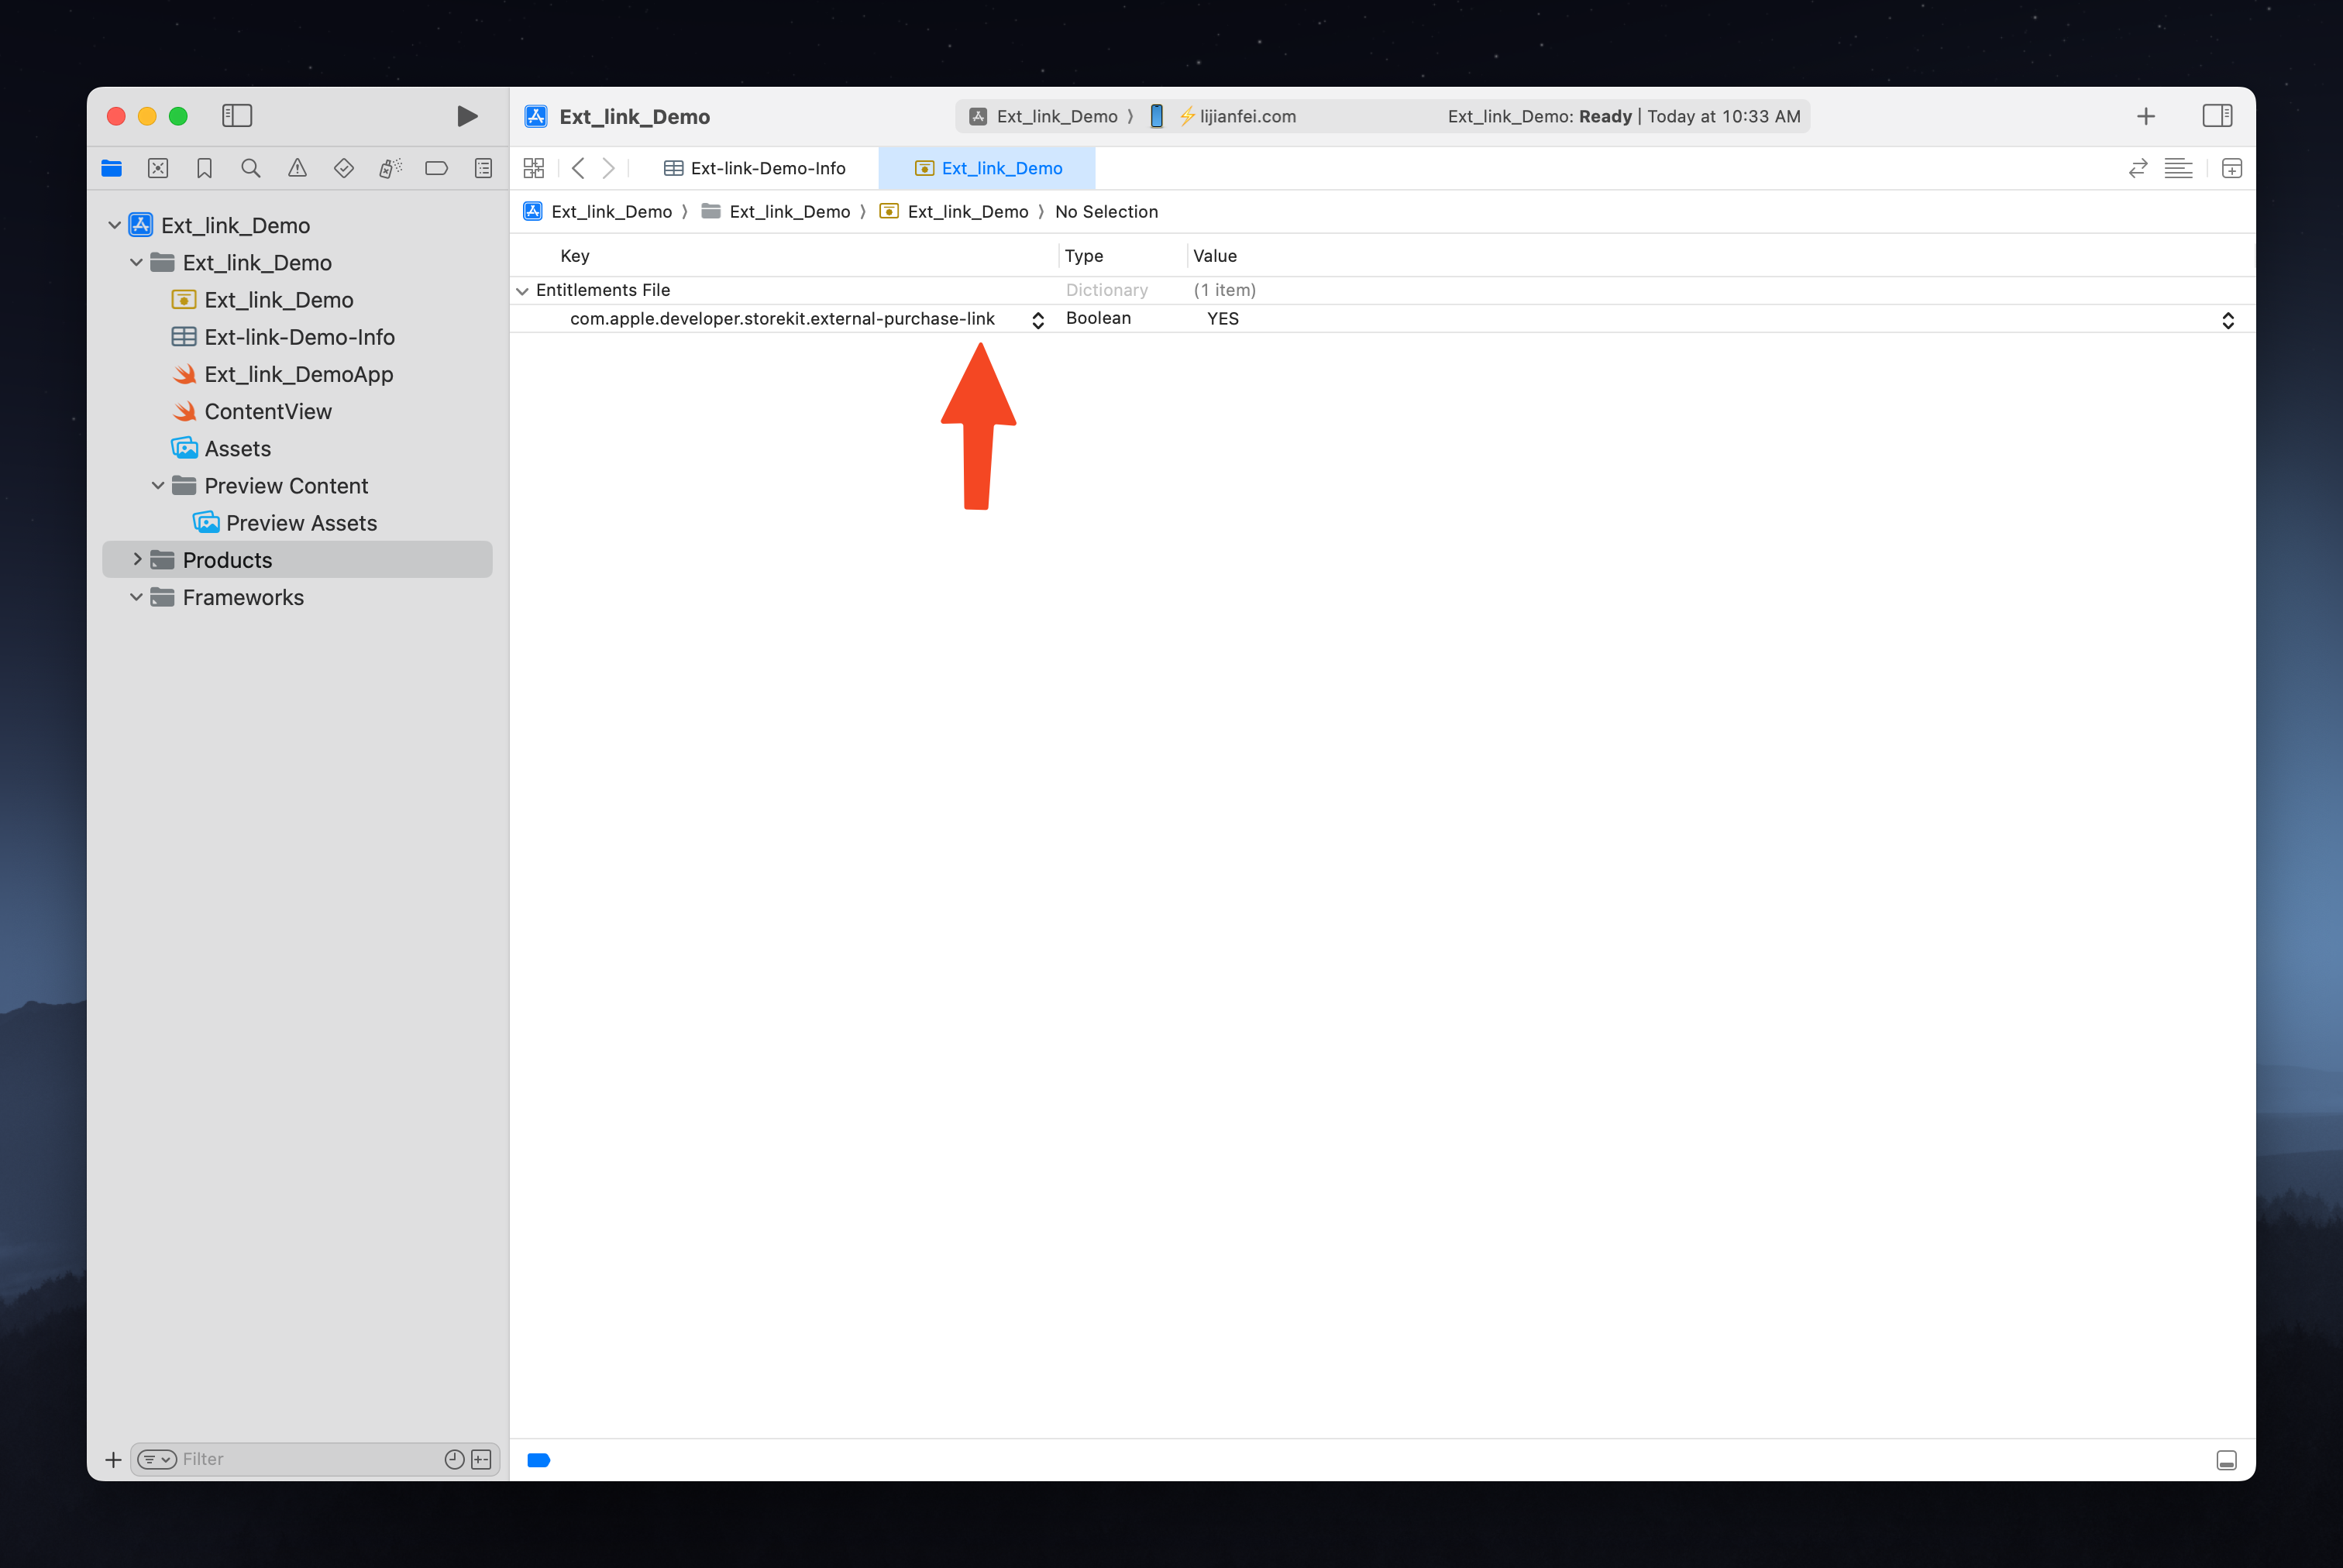
Task: Open the Bookmark navigator icon
Action: click(x=204, y=168)
